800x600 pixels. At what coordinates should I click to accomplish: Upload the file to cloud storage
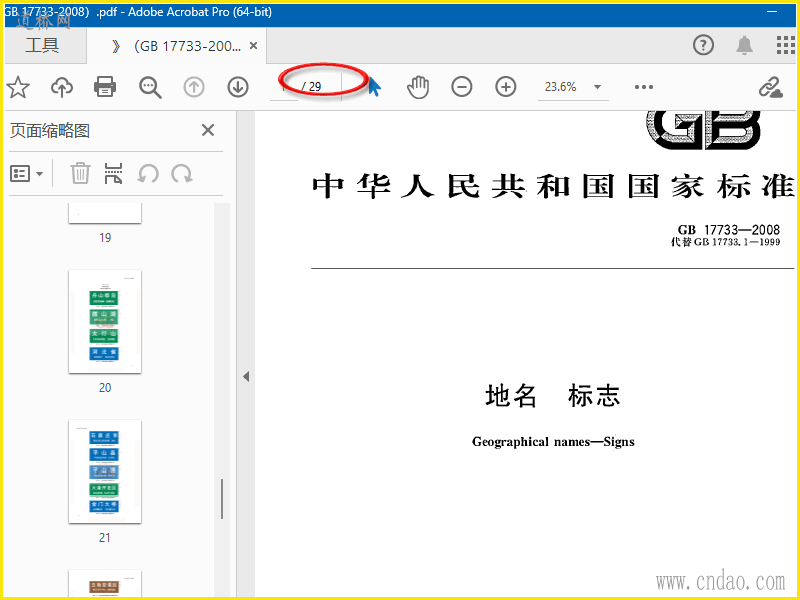(x=62, y=87)
